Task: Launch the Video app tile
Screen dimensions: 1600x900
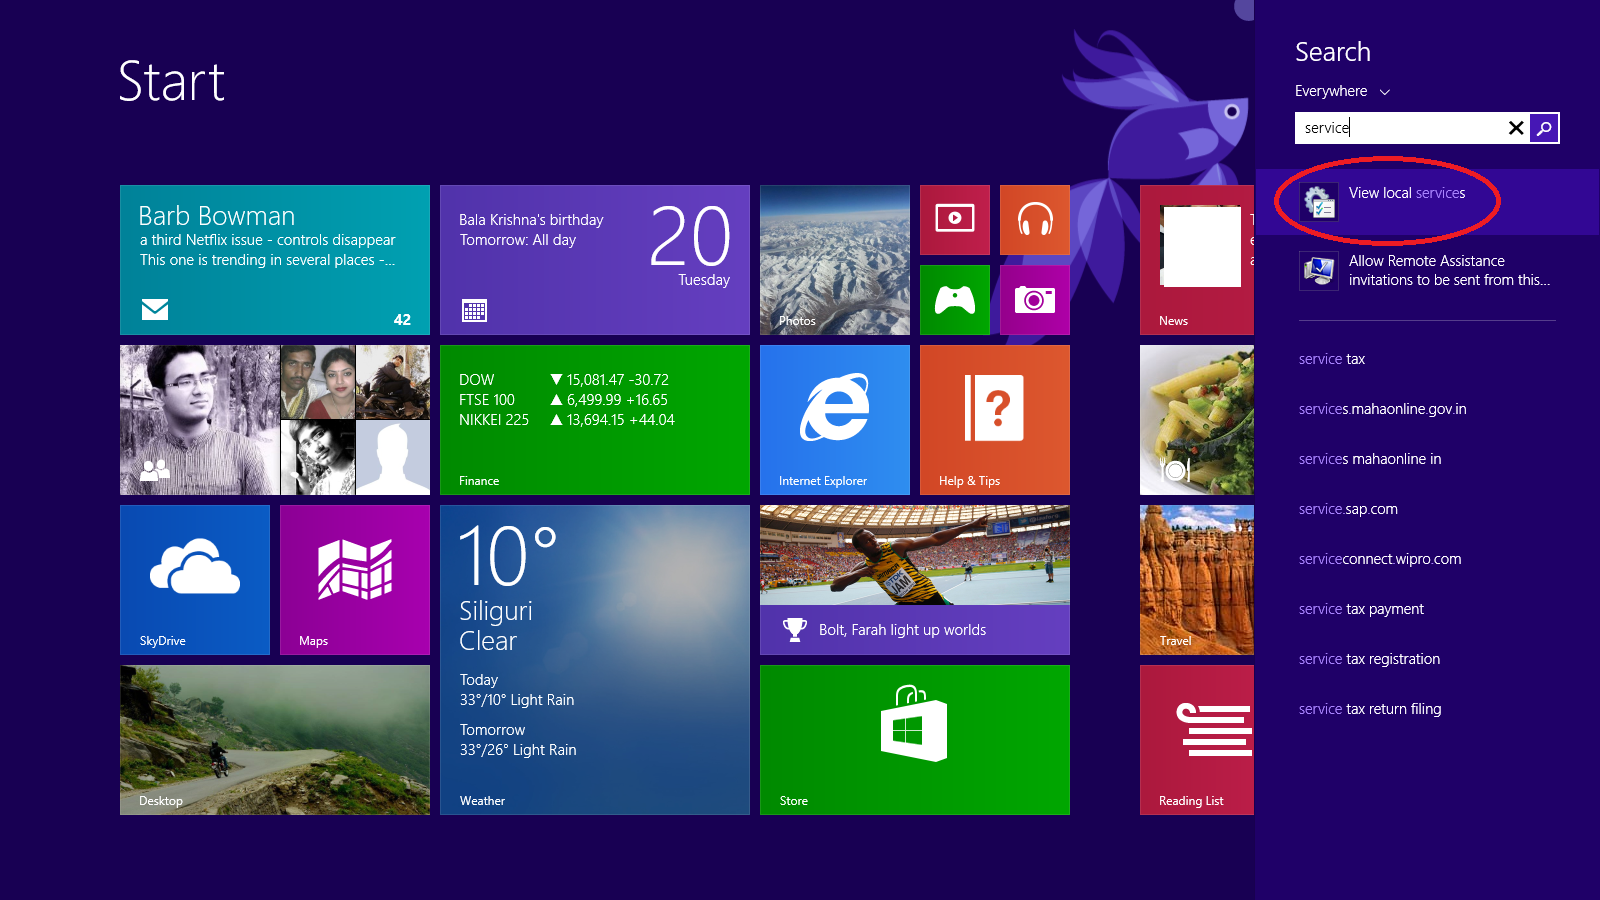Action: (x=955, y=220)
